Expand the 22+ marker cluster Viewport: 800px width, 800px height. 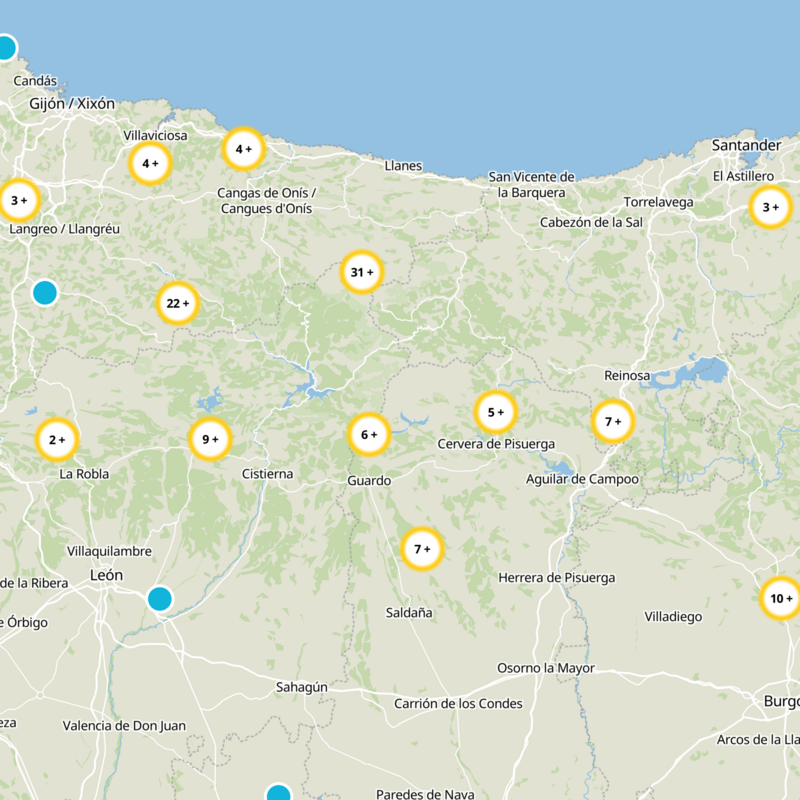point(178,304)
